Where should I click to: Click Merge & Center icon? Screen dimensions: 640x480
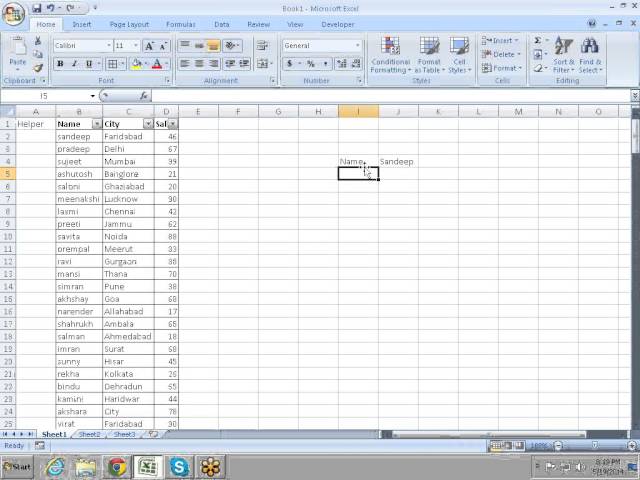[x=262, y=64]
